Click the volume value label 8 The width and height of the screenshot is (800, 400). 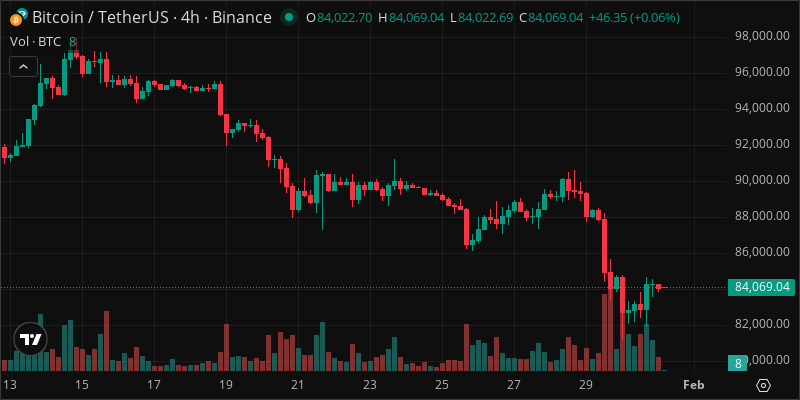tap(738, 364)
